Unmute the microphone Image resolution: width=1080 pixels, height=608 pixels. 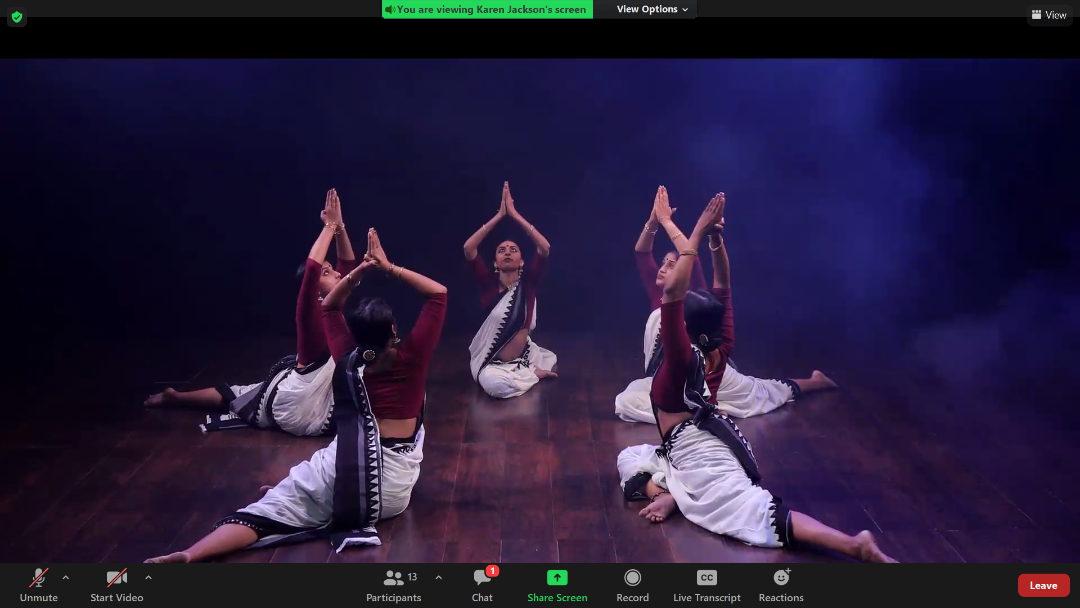(x=39, y=578)
